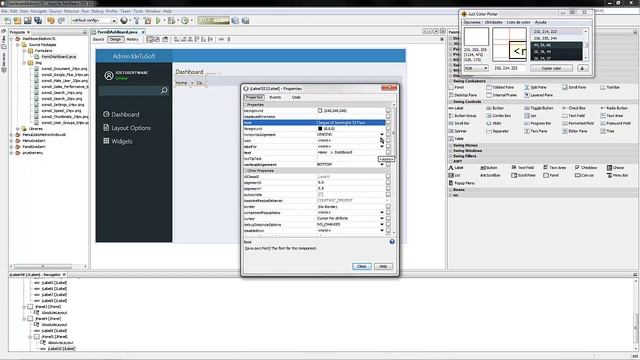Click the background property color swatch
The image size is (640, 360).
320,111
